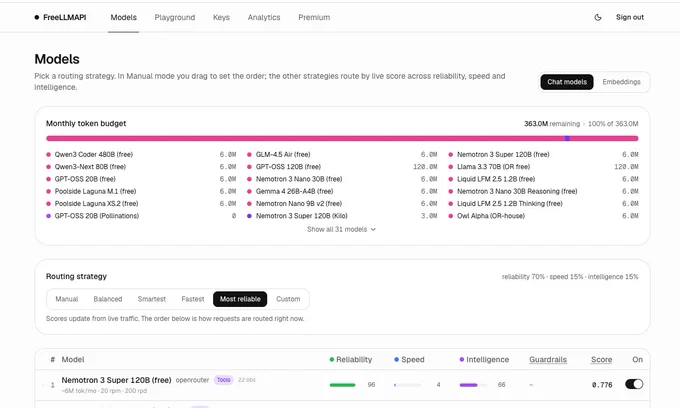Click the Nemotron row reliability bar
The image size is (680, 408).
(343, 385)
